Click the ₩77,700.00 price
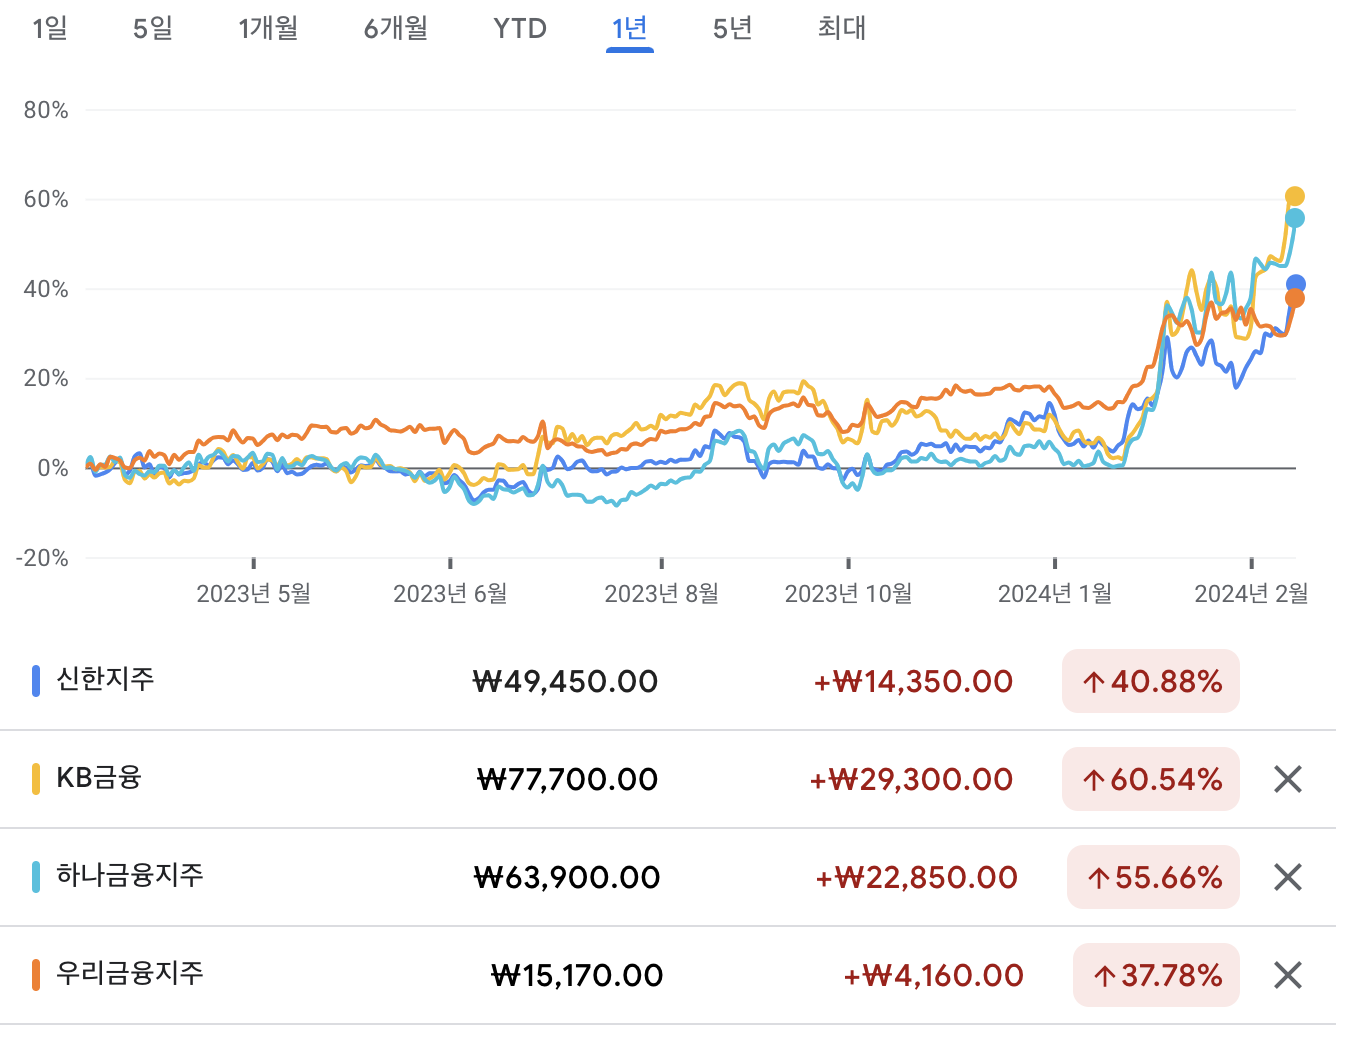 pos(568,780)
